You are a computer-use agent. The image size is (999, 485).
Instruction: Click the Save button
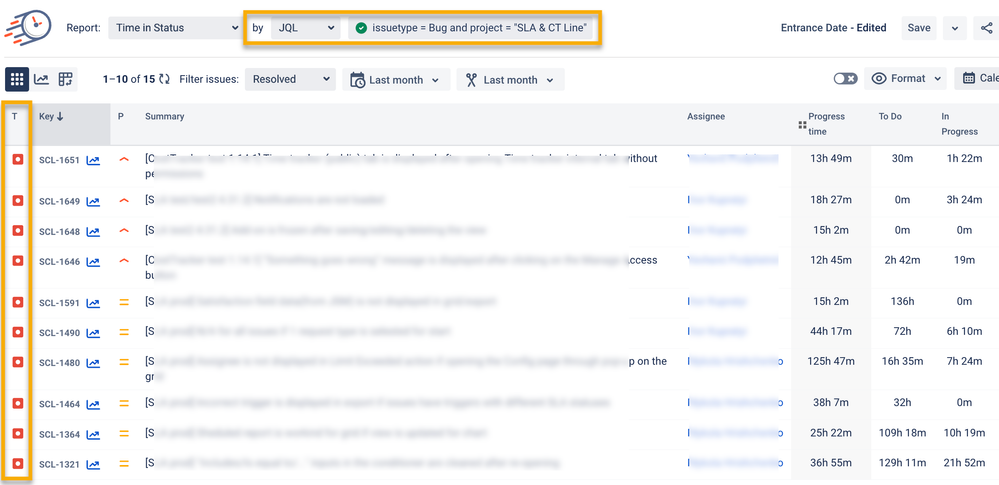click(919, 28)
